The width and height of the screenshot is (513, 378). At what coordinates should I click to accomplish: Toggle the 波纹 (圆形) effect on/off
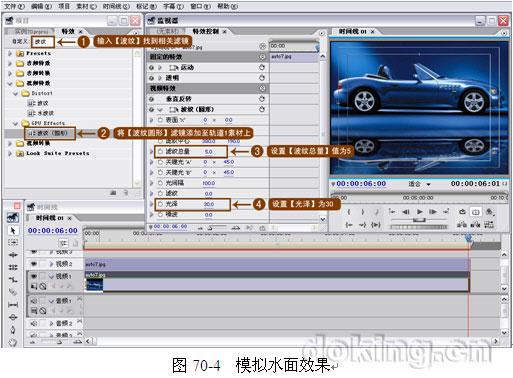152,109
